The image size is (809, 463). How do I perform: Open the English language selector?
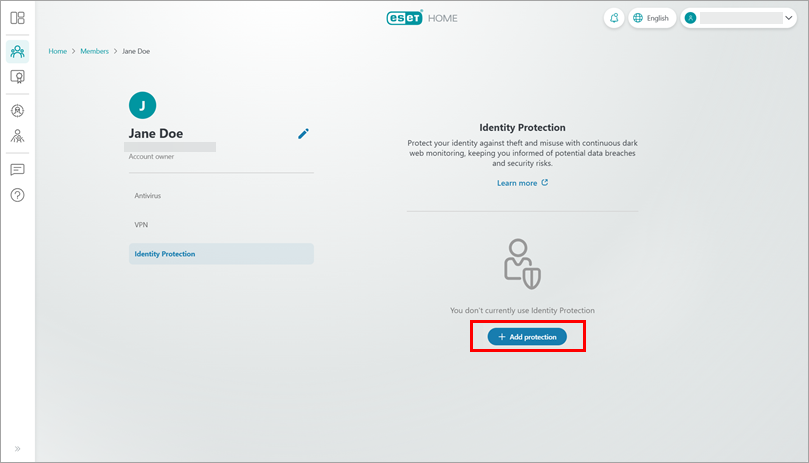point(651,18)
